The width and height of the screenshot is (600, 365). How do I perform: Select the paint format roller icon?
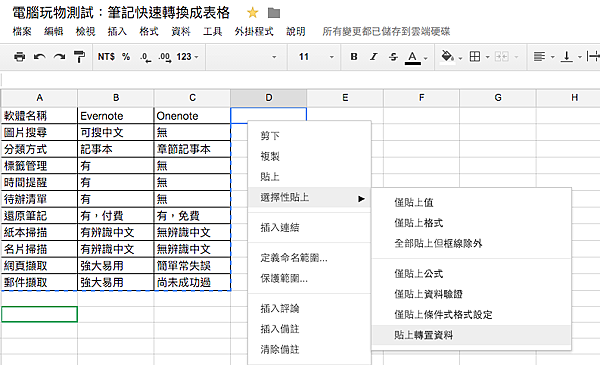[x=79, y=57]
